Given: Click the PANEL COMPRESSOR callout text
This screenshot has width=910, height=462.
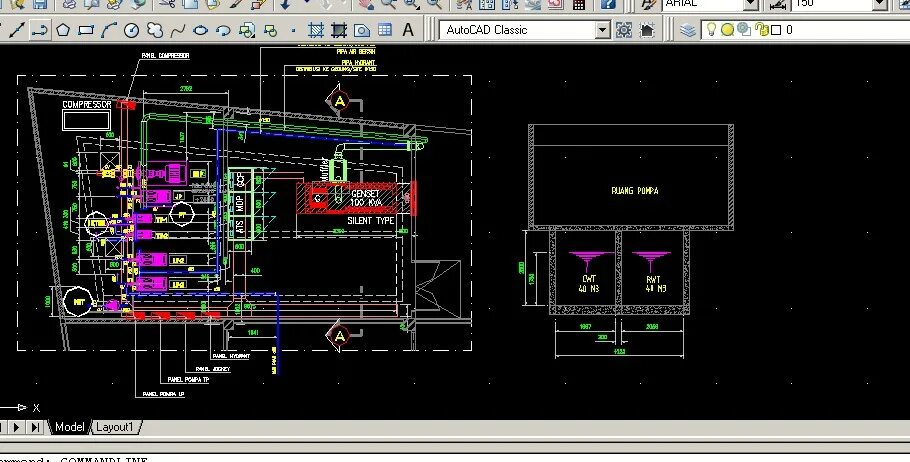Looking at the screenshot, I should [x=165, y=56].
